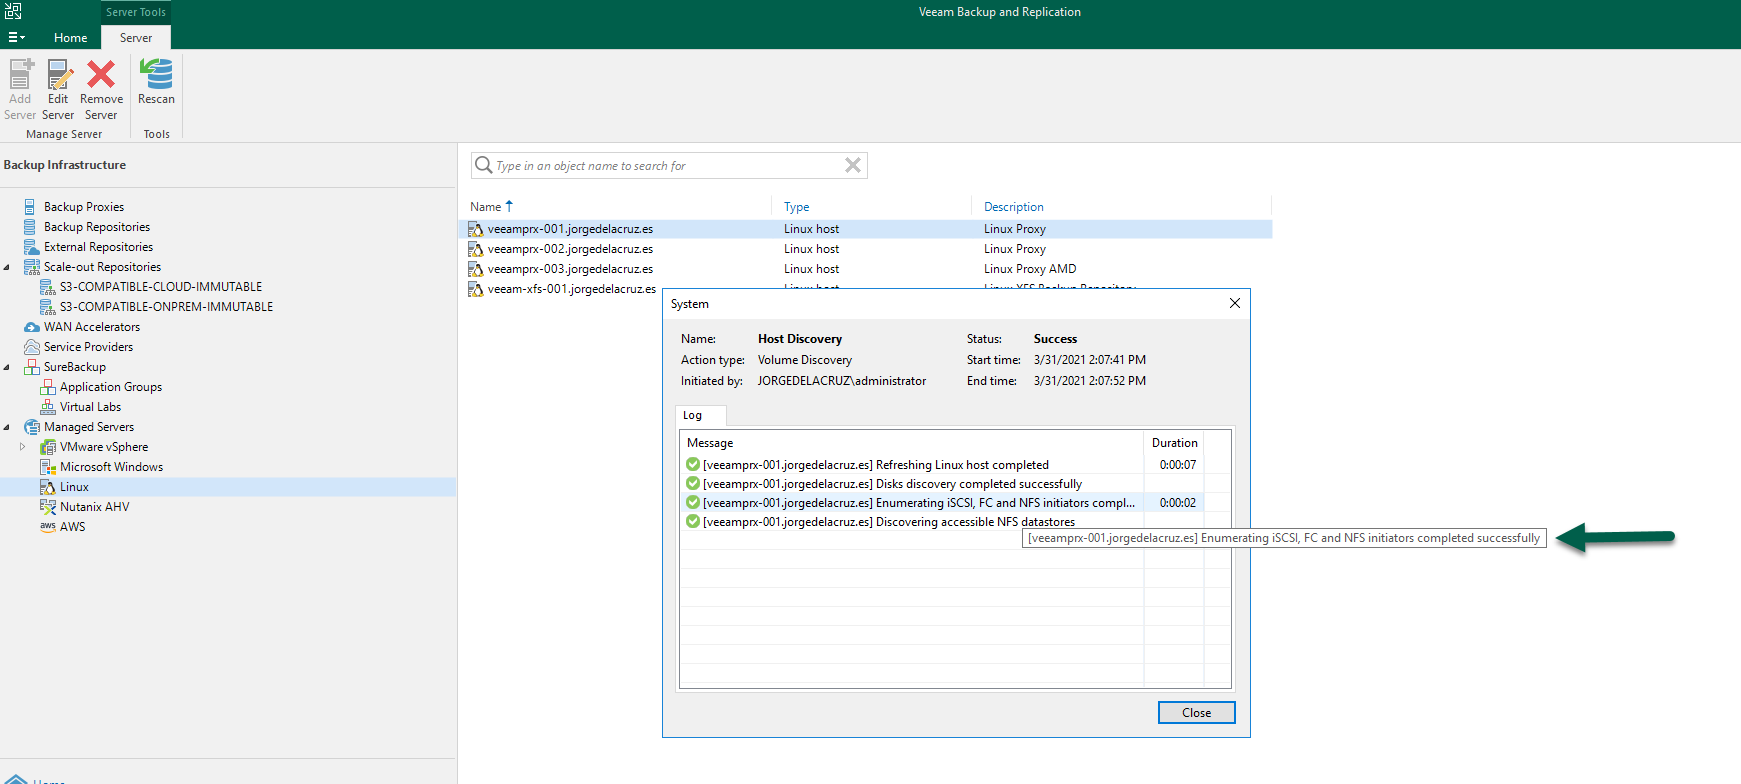Viewport: 1741px width, 784px height.
Task: Click success icon of Refreshing Linux host row
Action: click(x=693, y=464)
